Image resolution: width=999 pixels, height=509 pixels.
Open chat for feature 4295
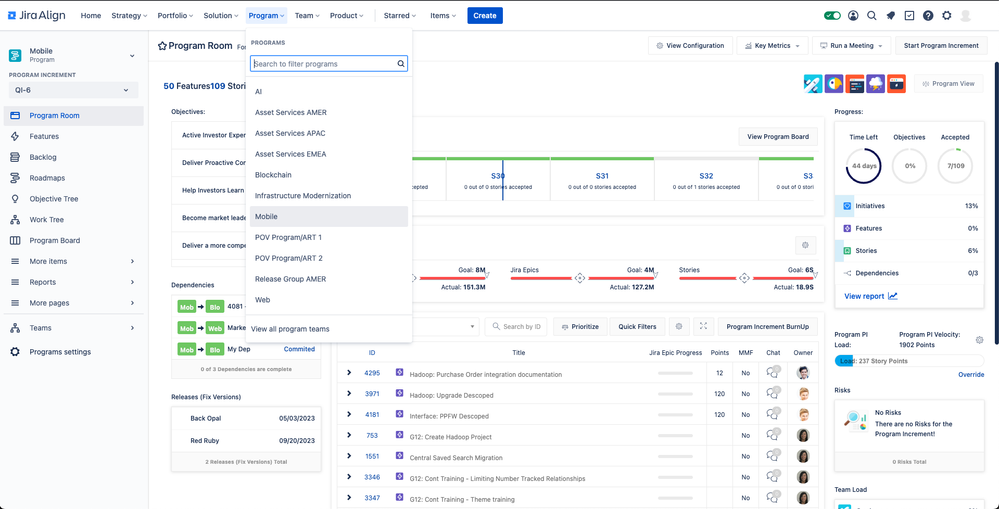[x=773, y=373]
